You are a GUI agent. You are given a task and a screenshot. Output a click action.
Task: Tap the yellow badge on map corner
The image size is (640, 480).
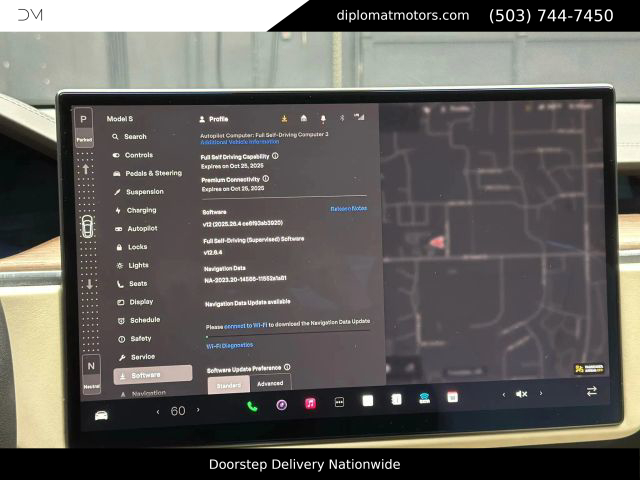click(x=589, y=369)
